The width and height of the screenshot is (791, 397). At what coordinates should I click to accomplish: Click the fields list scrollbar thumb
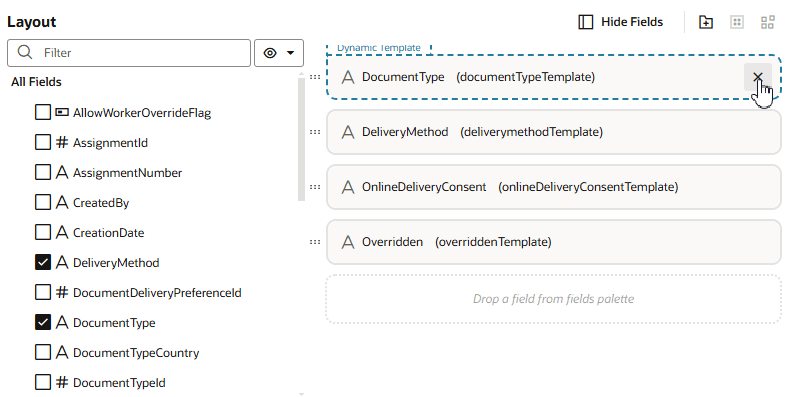click(301, 139)
